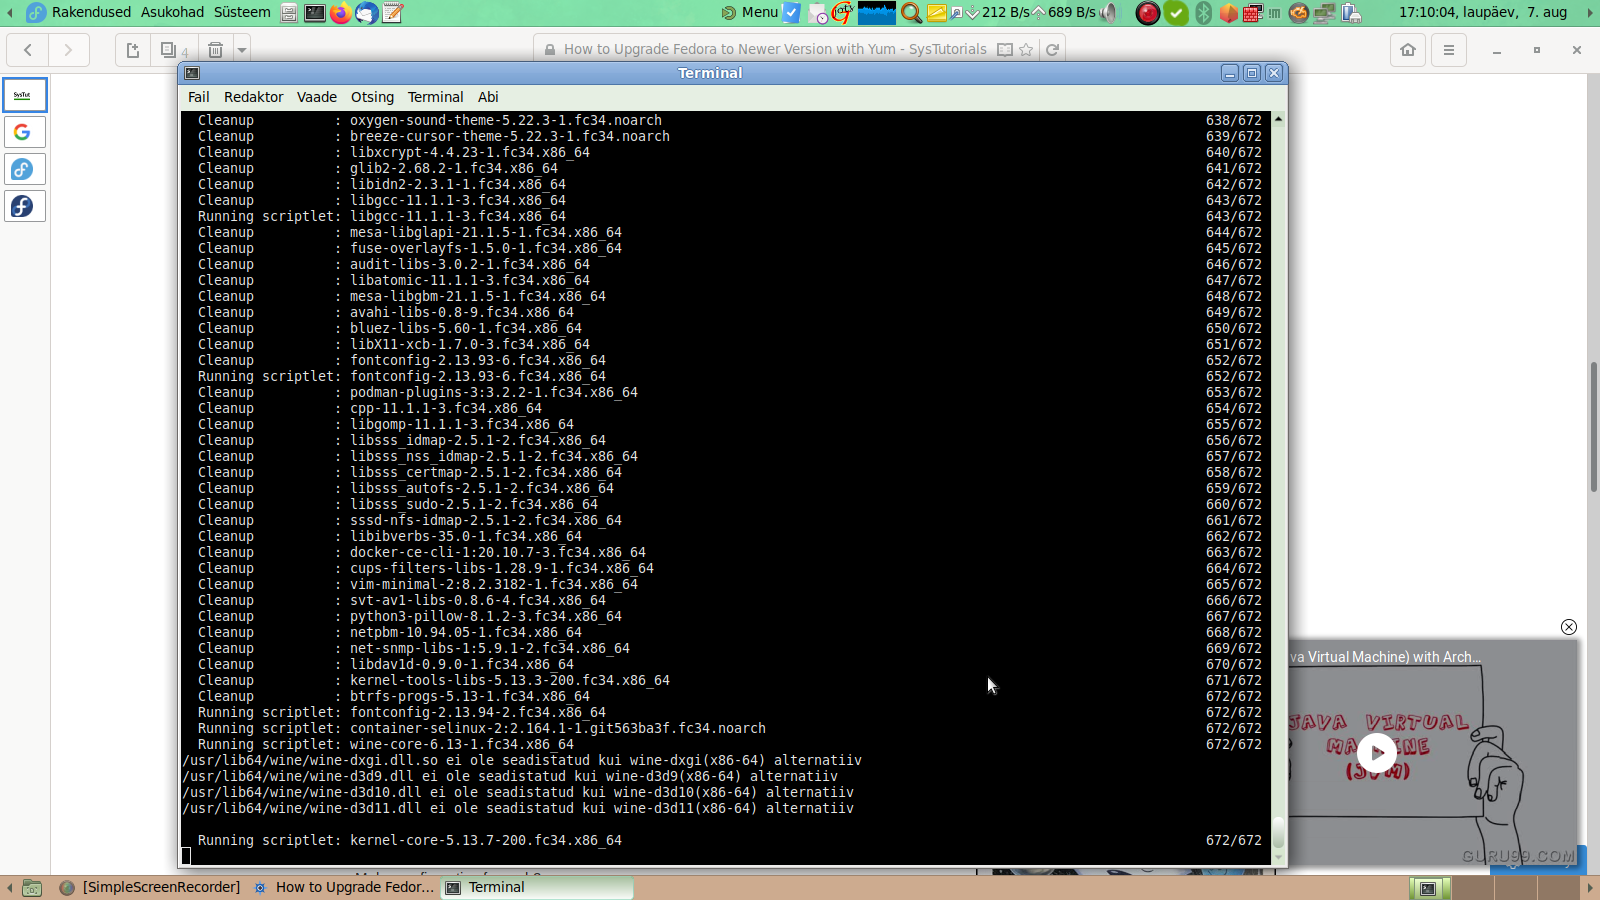
Task: Play the Java Virtual Machine video
Action: point(1377,753)
